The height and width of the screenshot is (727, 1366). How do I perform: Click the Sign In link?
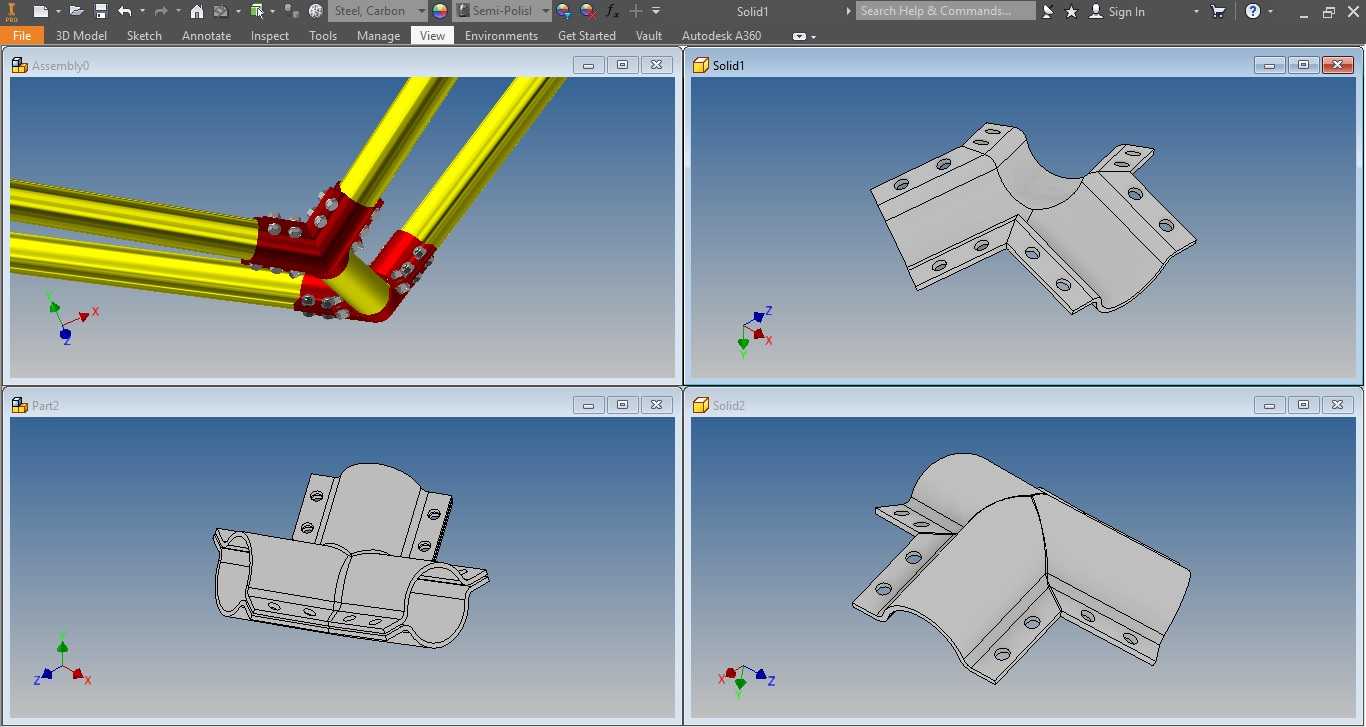(1126, 11)
